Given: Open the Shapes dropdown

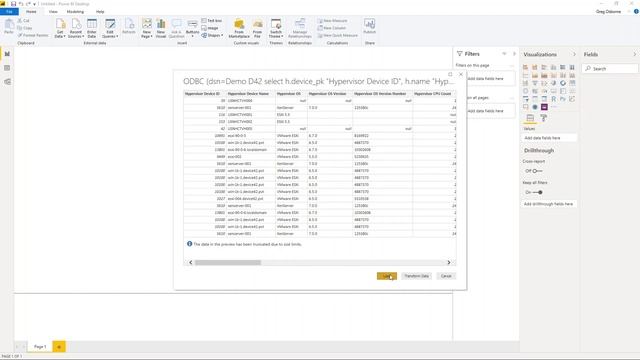Looking at the screenshot, I should click(x=212, y=35).
